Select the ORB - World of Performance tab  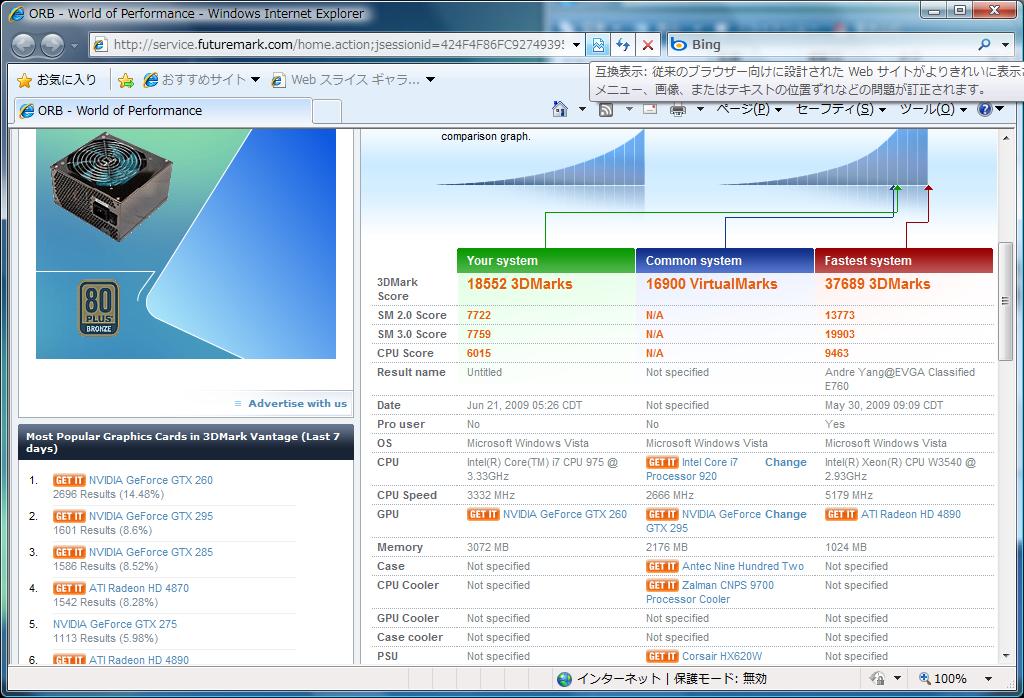(164, 110)
